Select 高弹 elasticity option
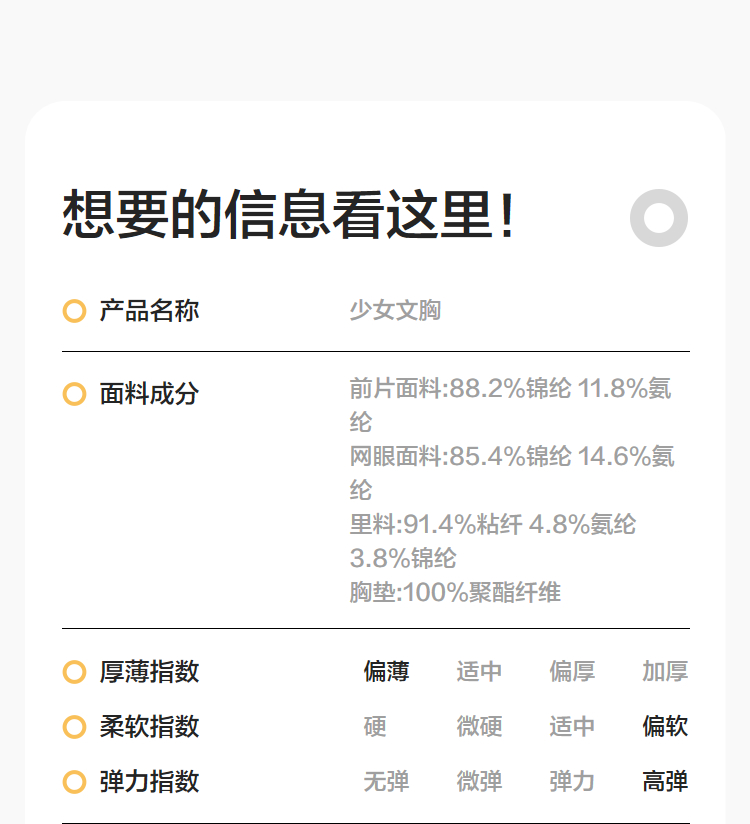The image size is (750, 824). [x=665, y=782]
